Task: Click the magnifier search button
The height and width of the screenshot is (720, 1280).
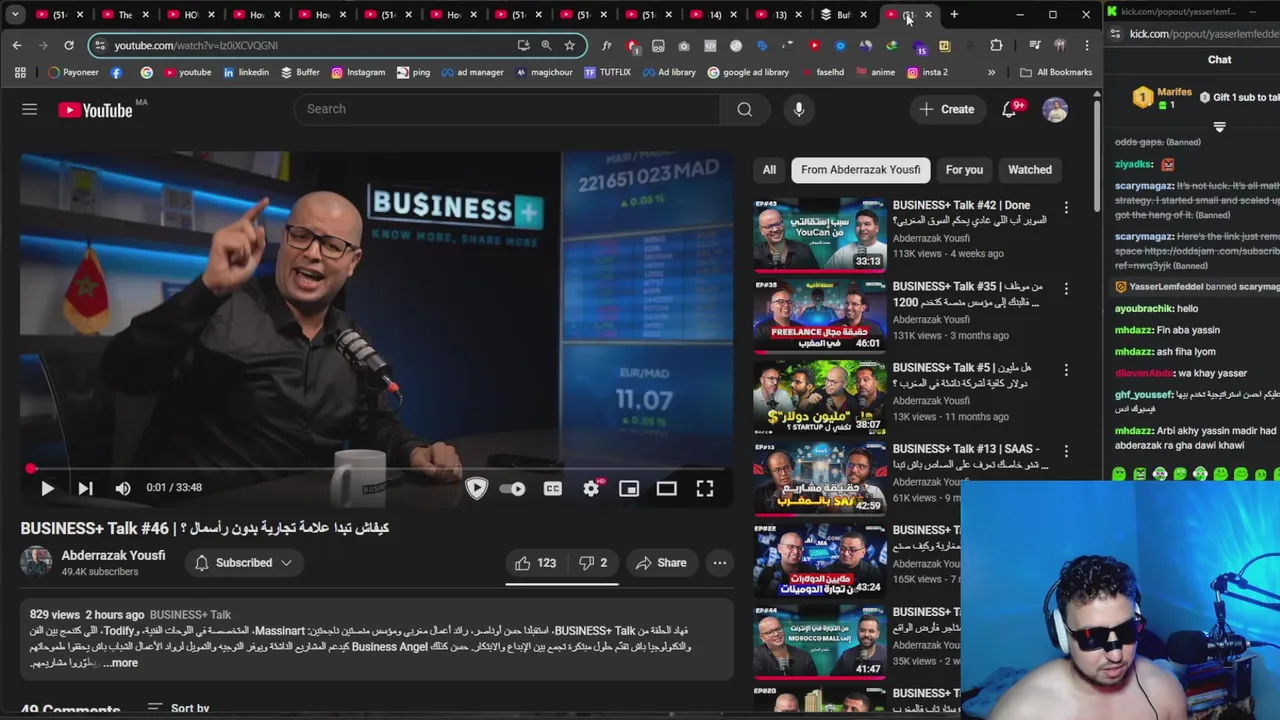Action: [744, 109]
